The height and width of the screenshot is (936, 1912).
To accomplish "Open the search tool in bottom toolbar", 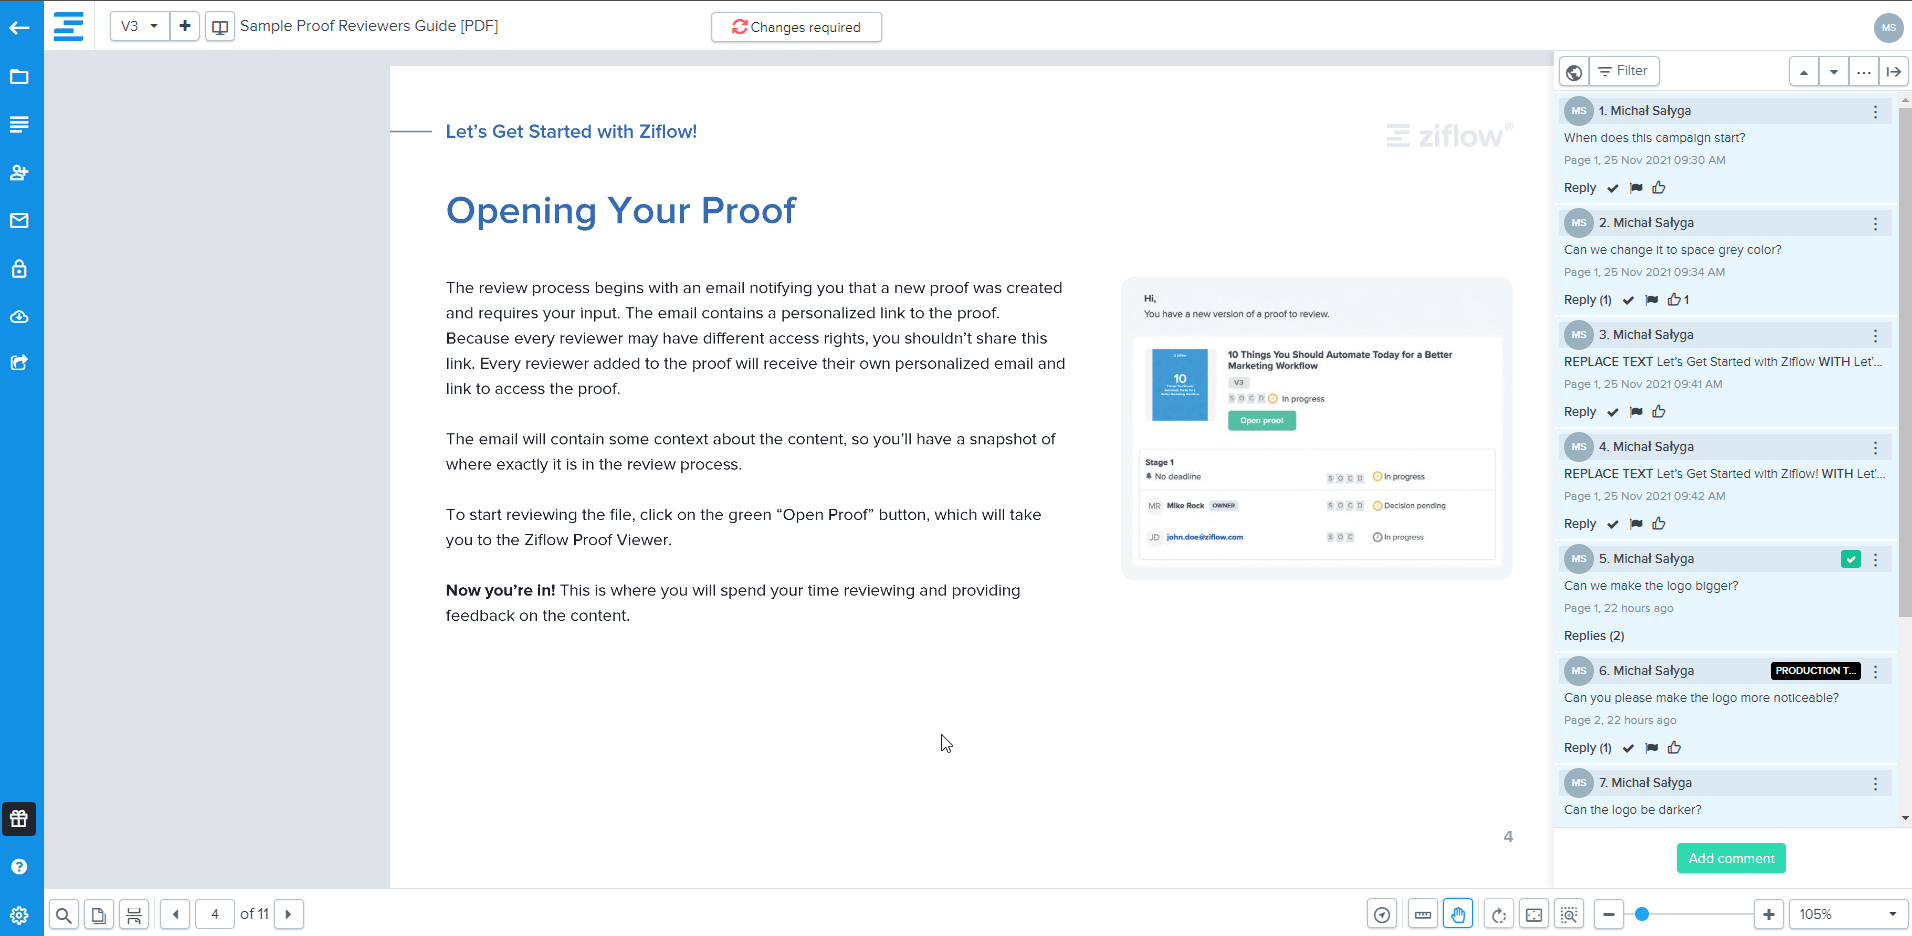I will pyautogui.click(x=63, y=914).
